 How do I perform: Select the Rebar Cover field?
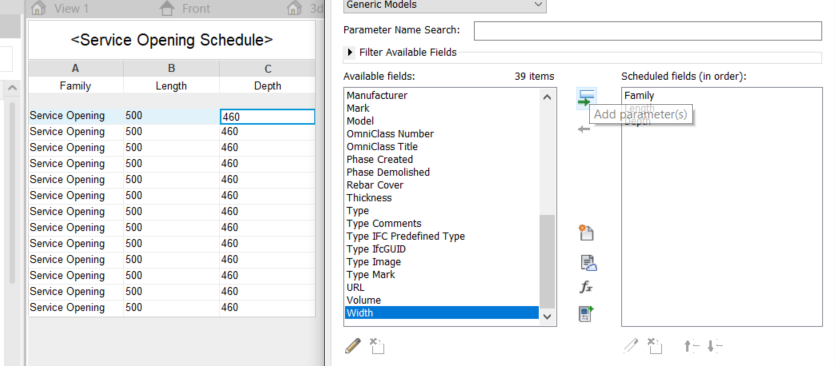click(375, 185)
